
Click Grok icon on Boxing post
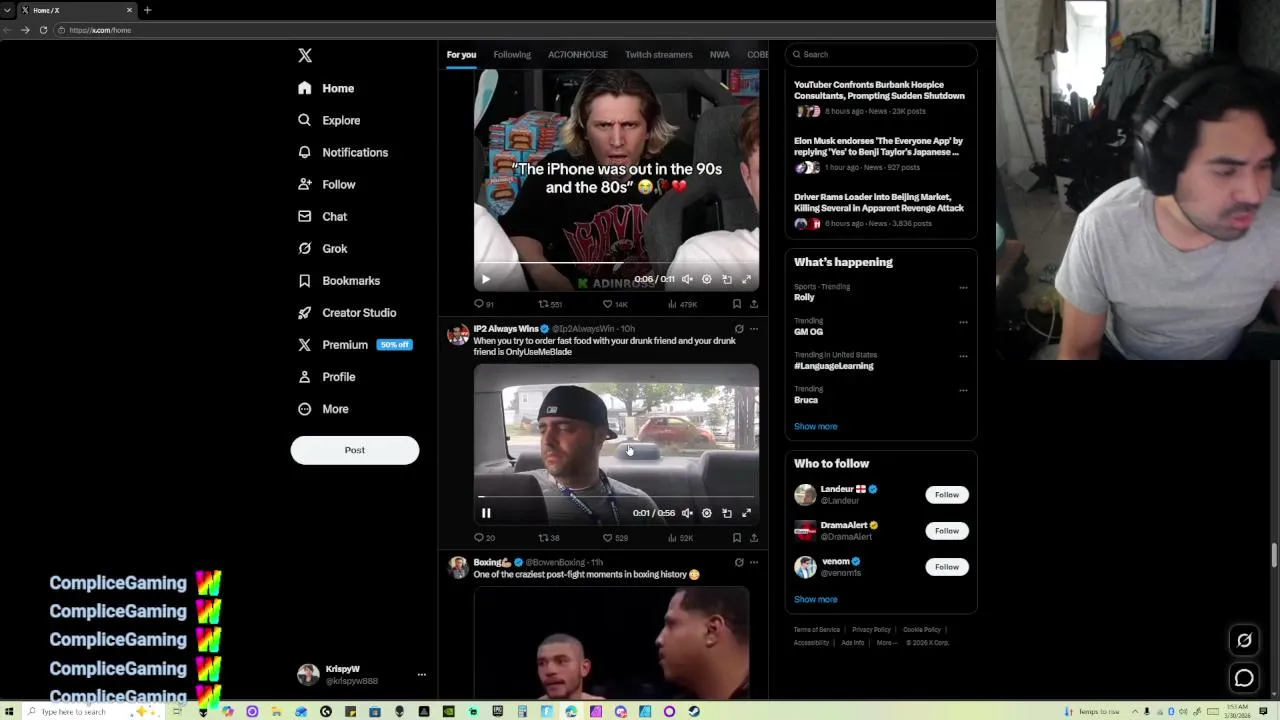click(x=739, y=562)
